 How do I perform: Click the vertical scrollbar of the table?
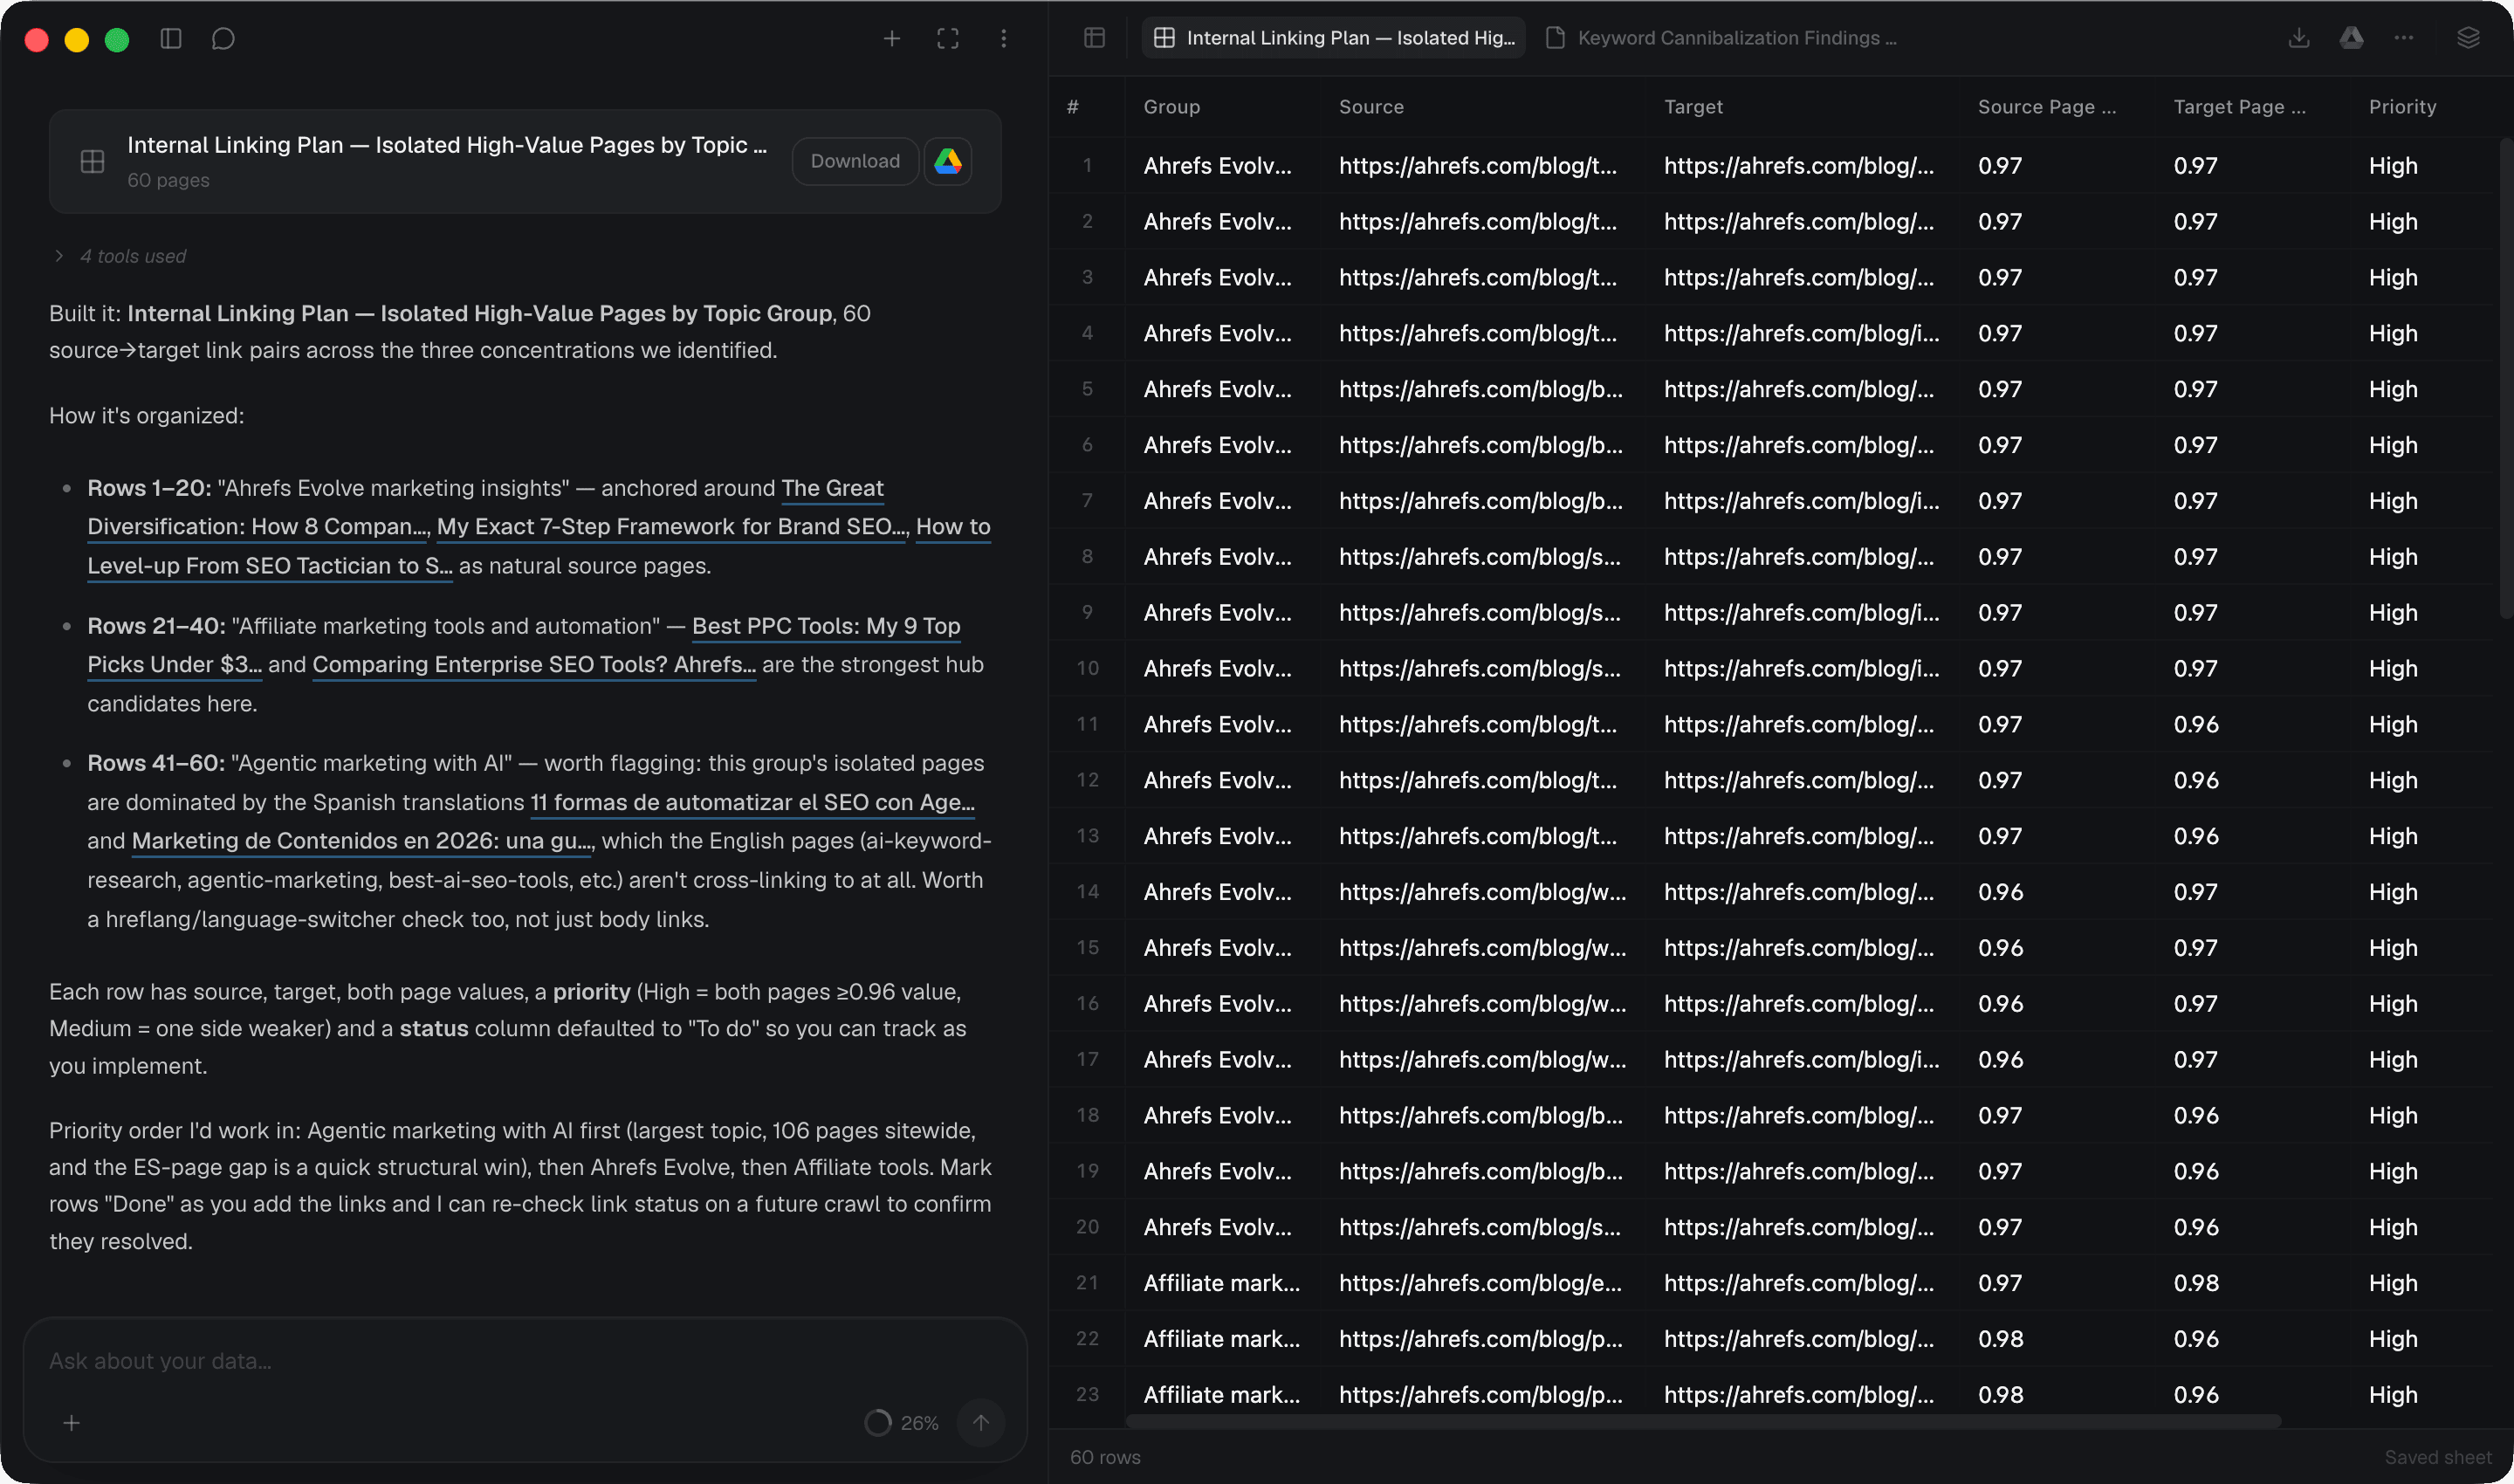click(x=2506, y=380)
